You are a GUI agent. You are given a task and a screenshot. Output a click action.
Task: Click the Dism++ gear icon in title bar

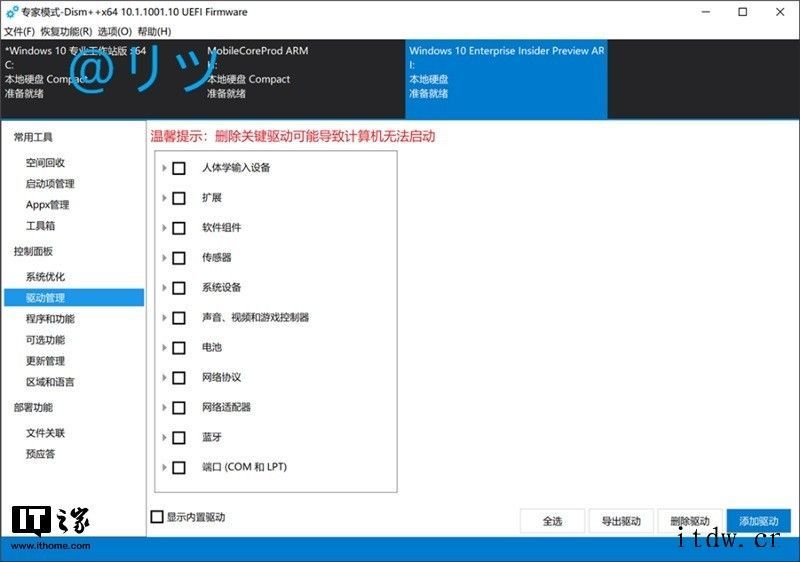pyautogui.click(x=12, y=12)
